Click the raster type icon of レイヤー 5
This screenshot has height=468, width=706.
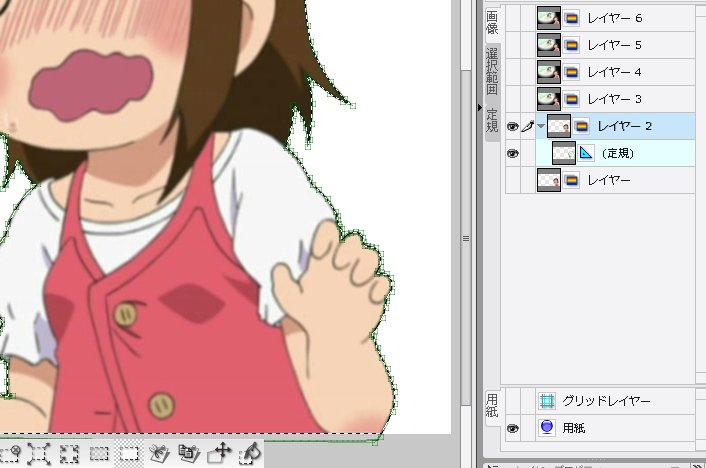[571, 45]
